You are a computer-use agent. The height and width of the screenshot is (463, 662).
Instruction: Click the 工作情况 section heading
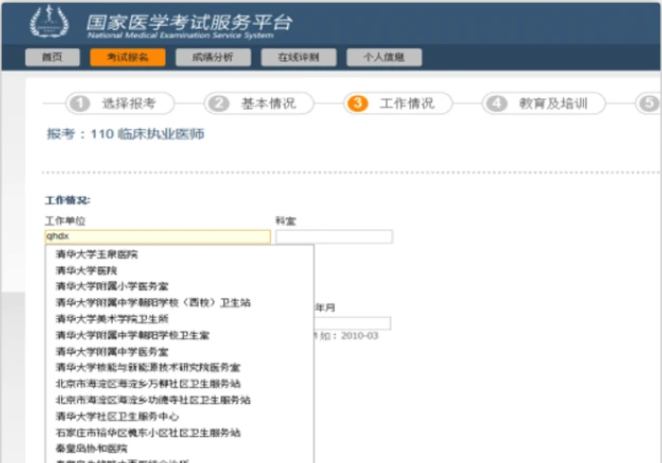(68, 200)
